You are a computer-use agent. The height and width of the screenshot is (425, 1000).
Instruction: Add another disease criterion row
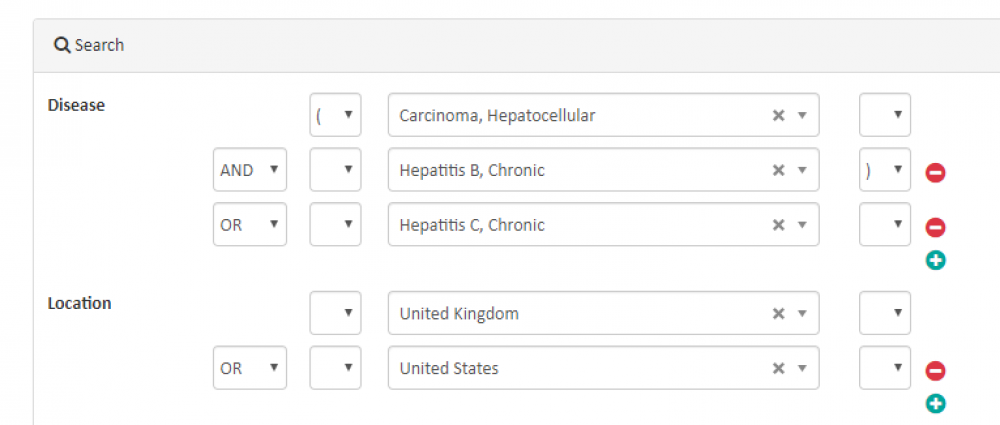(936, 260)
